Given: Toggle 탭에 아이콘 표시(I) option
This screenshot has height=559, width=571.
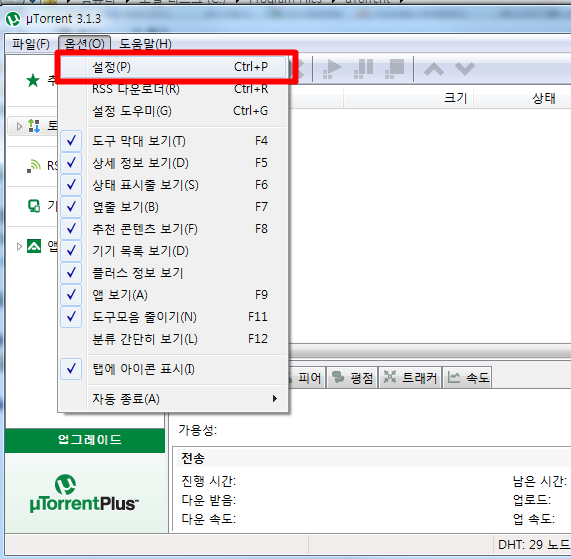Looking at the screenshot, I should pyautogui.click(x=173, y=369).
